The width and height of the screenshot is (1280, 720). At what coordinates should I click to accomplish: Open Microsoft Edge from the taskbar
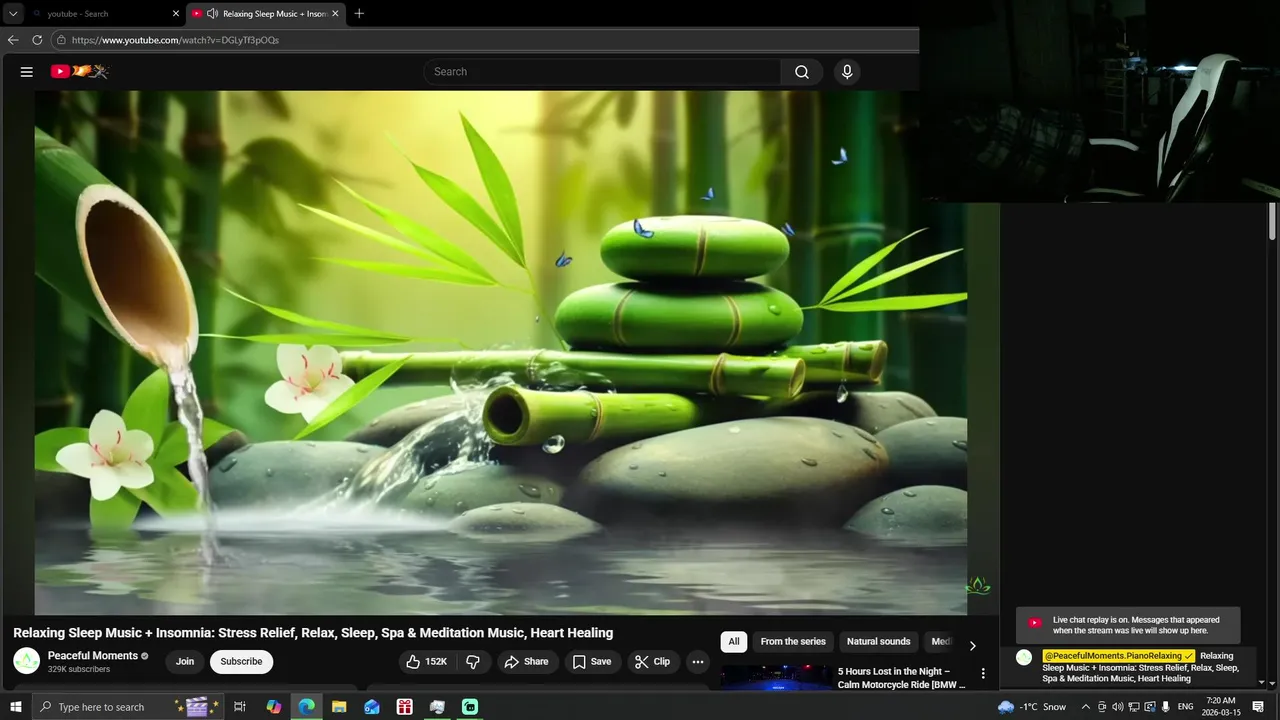307,707
